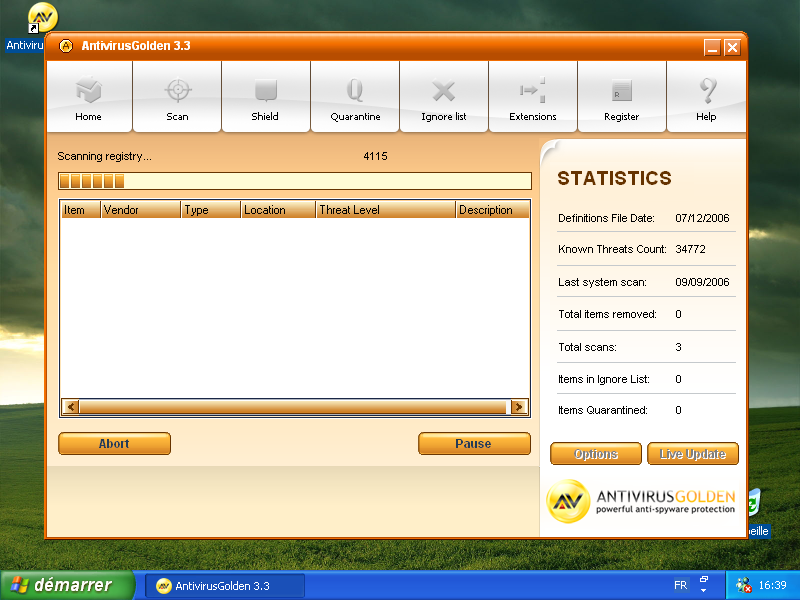Select AntivirusGolden 3.3 taskbar button
The width and height of the screenshot is (800, 600).
[225, 586]
